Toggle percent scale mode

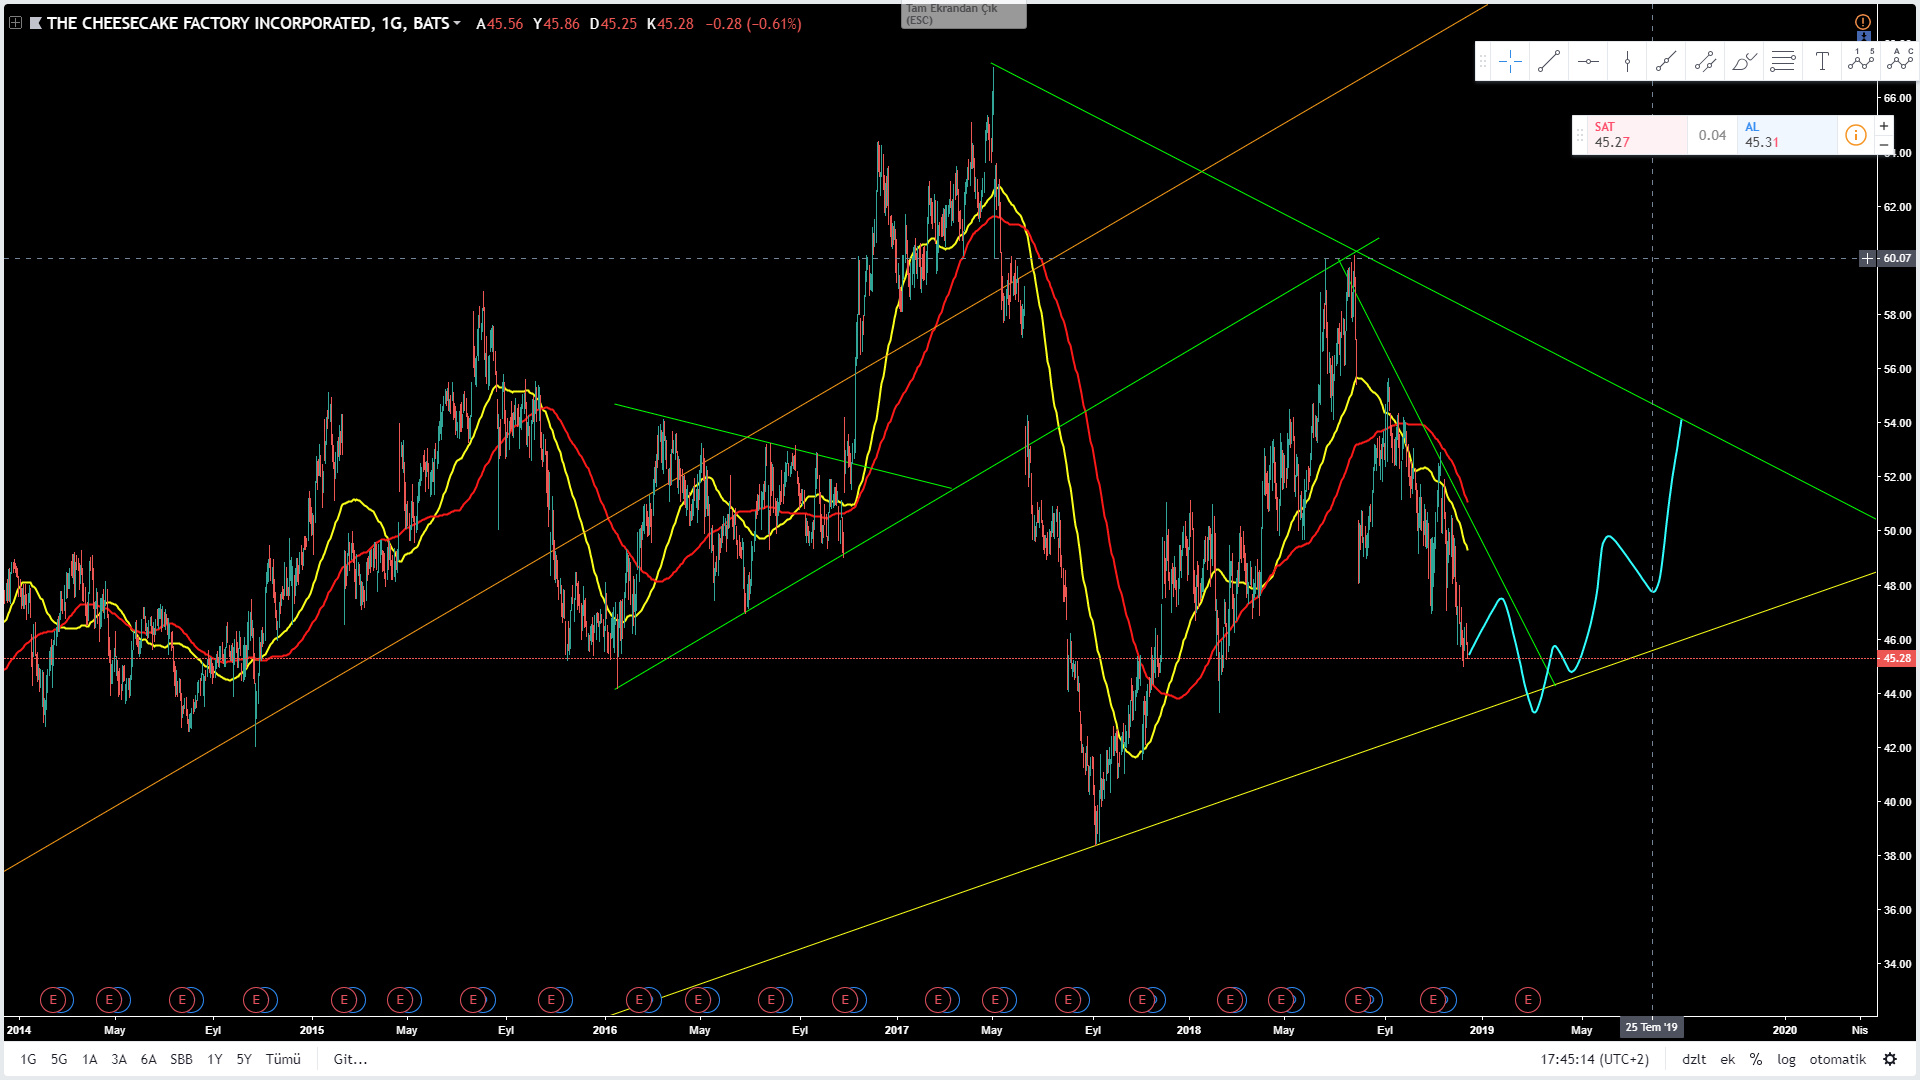tap(1756, 1059)
